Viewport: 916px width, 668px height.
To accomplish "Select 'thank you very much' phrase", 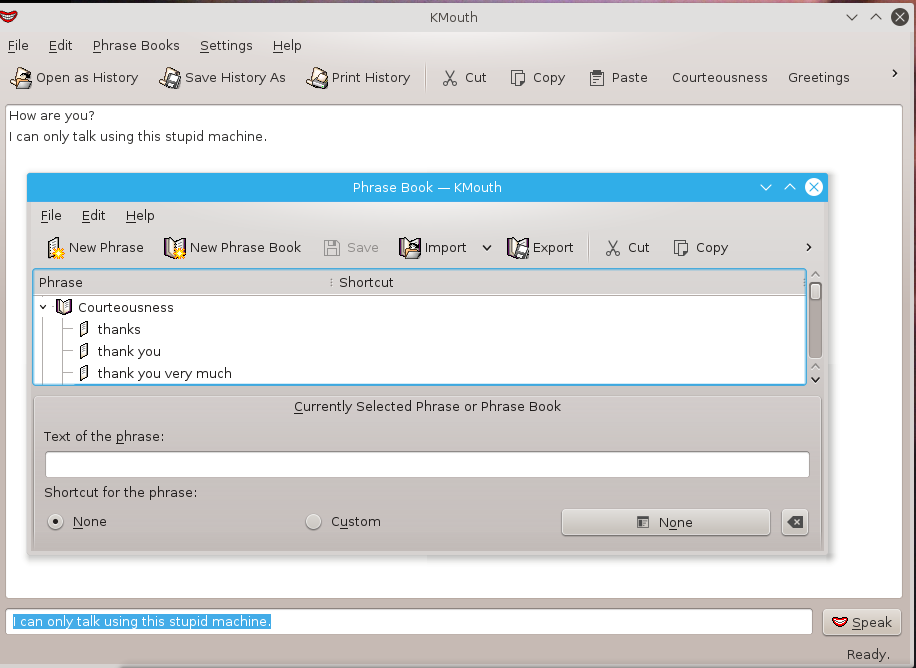I will [164, 373].
